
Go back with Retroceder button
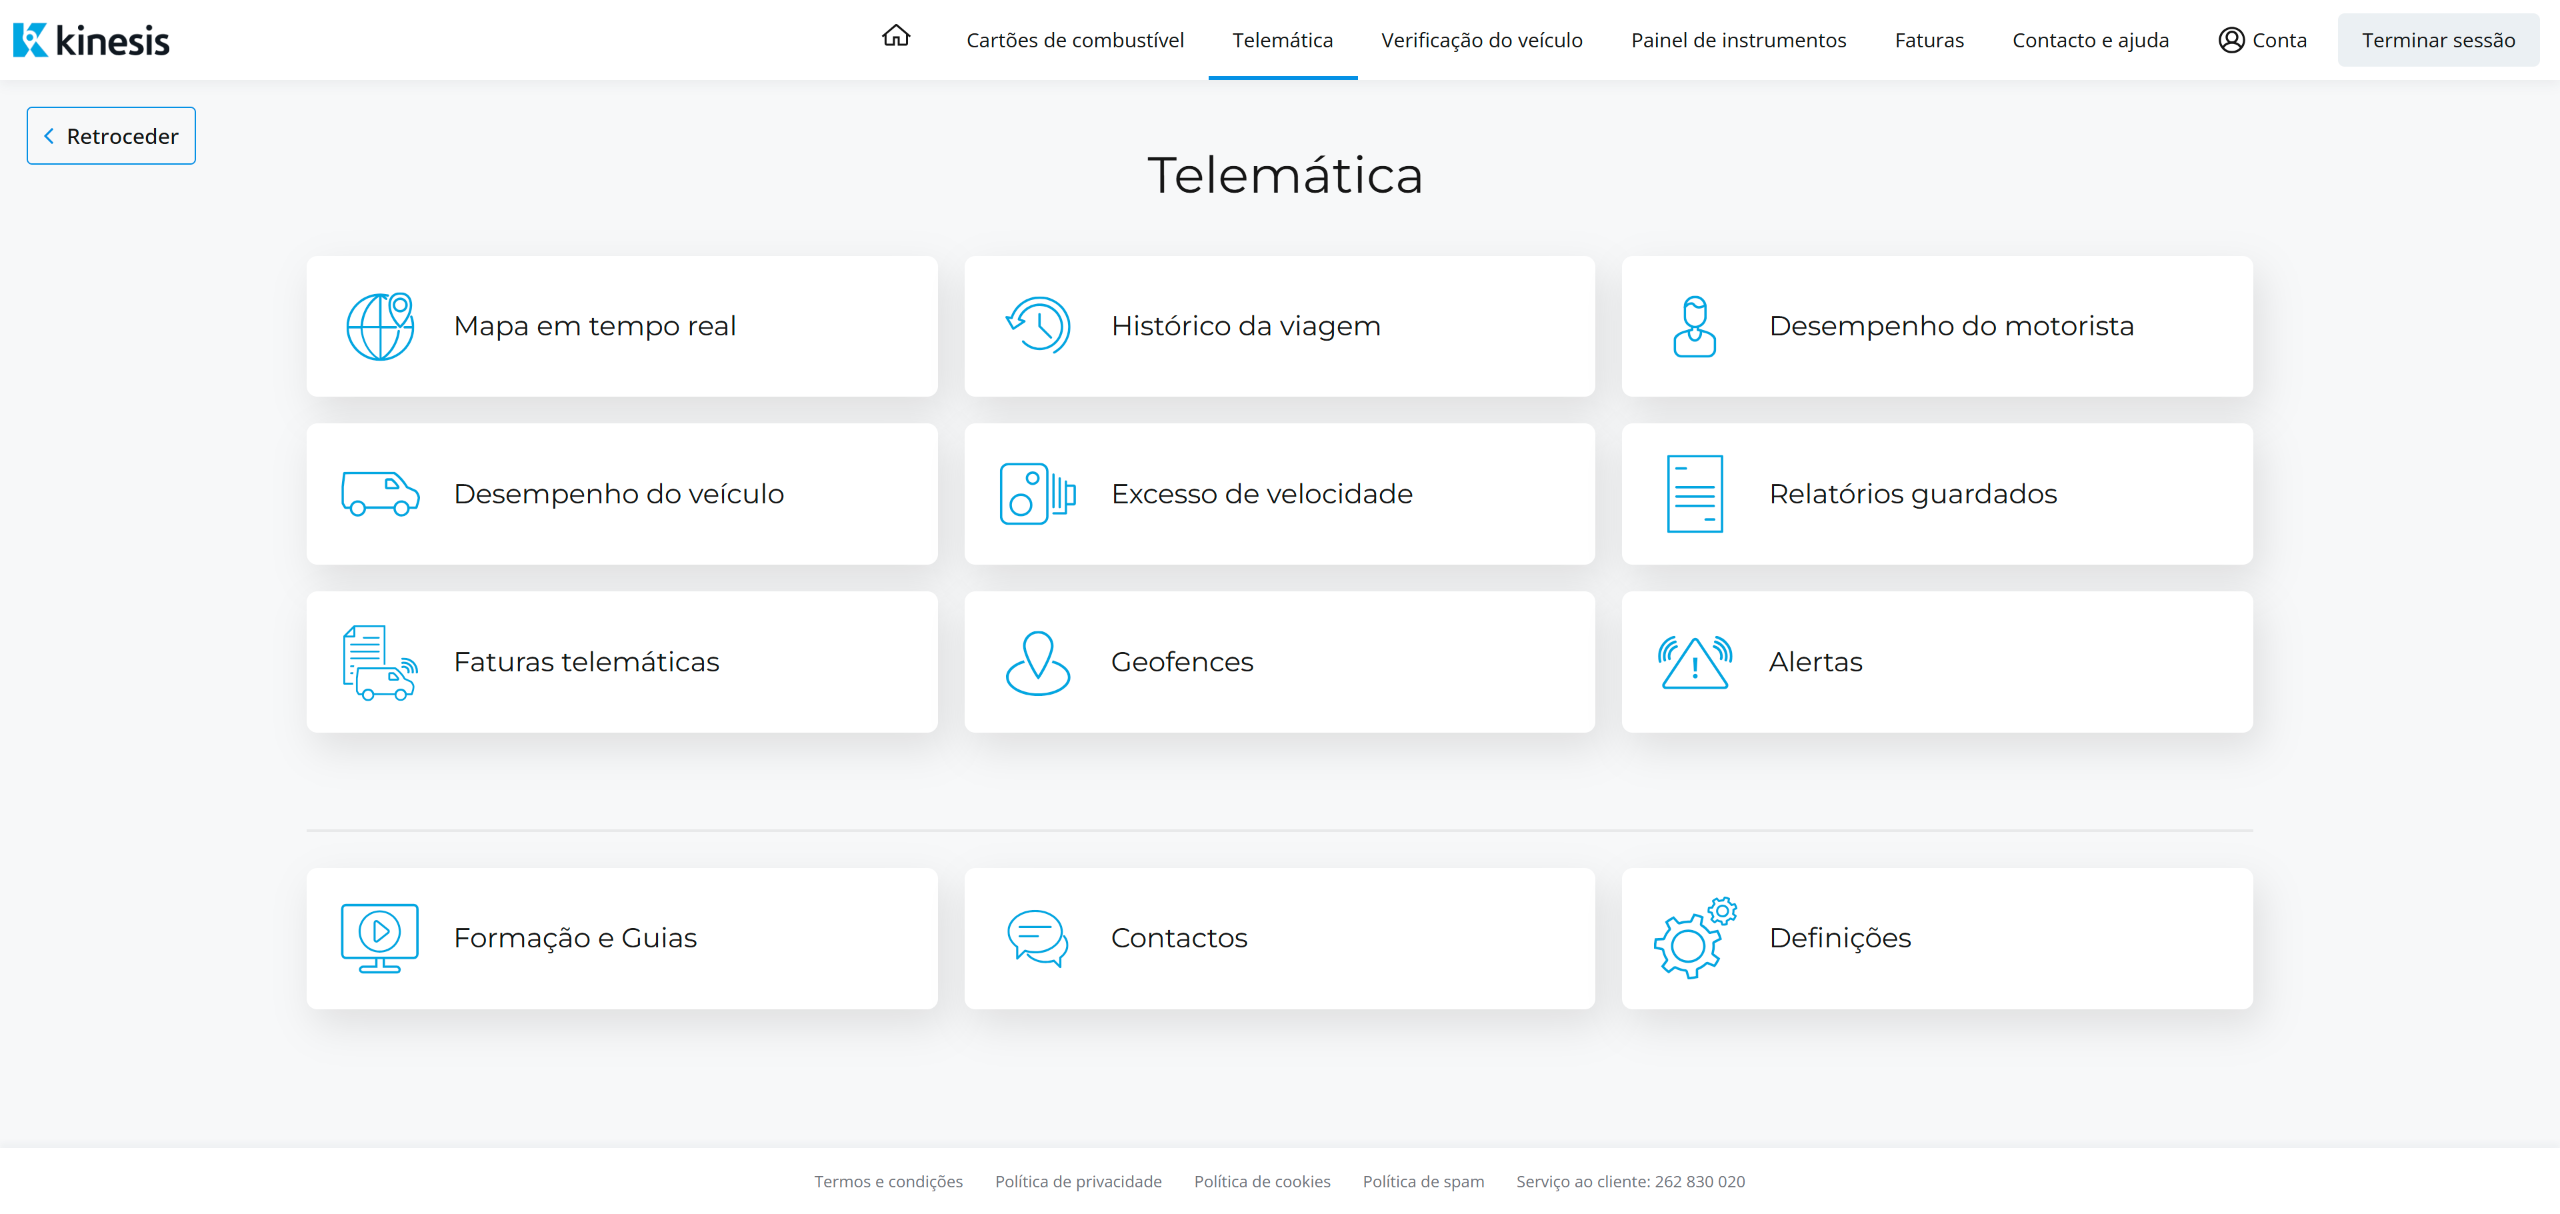click(x=111, y=136)
